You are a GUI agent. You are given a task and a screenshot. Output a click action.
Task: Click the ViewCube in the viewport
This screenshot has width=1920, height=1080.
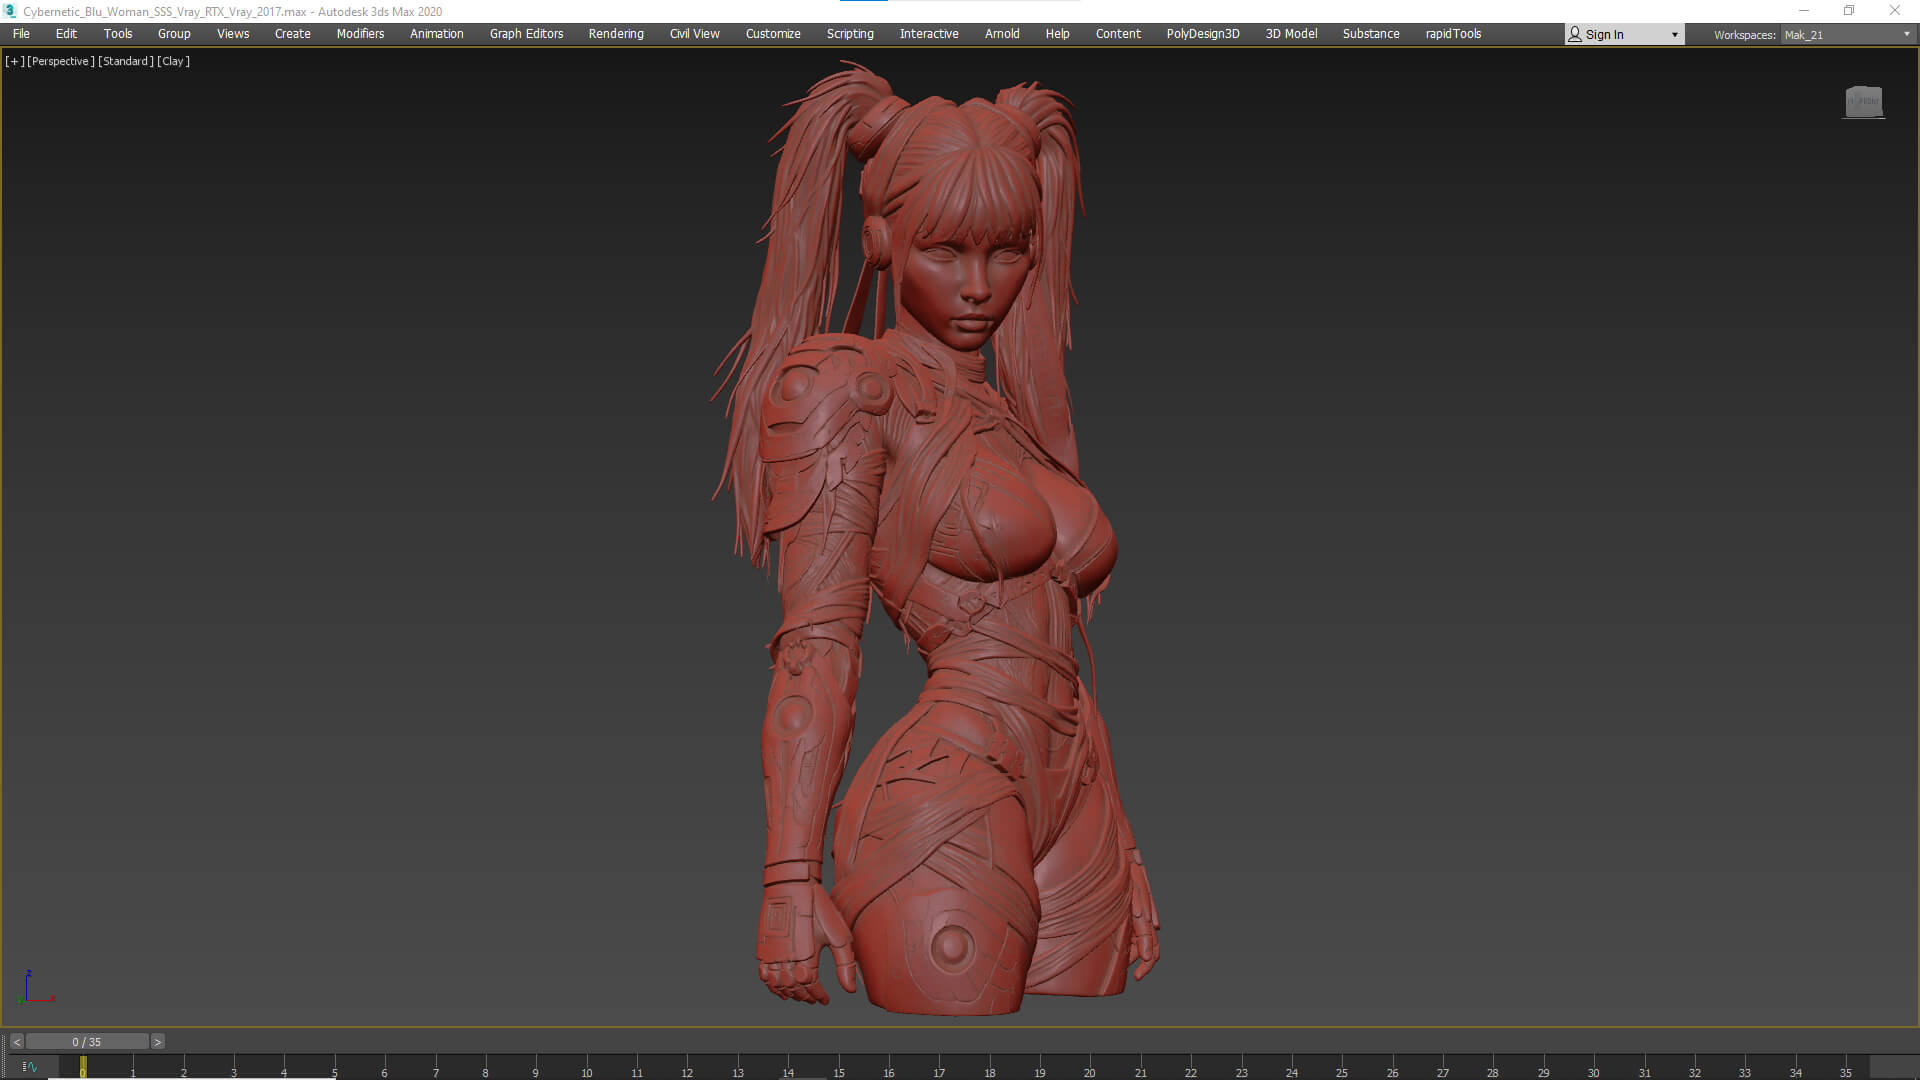click(x=1864, y=101)
